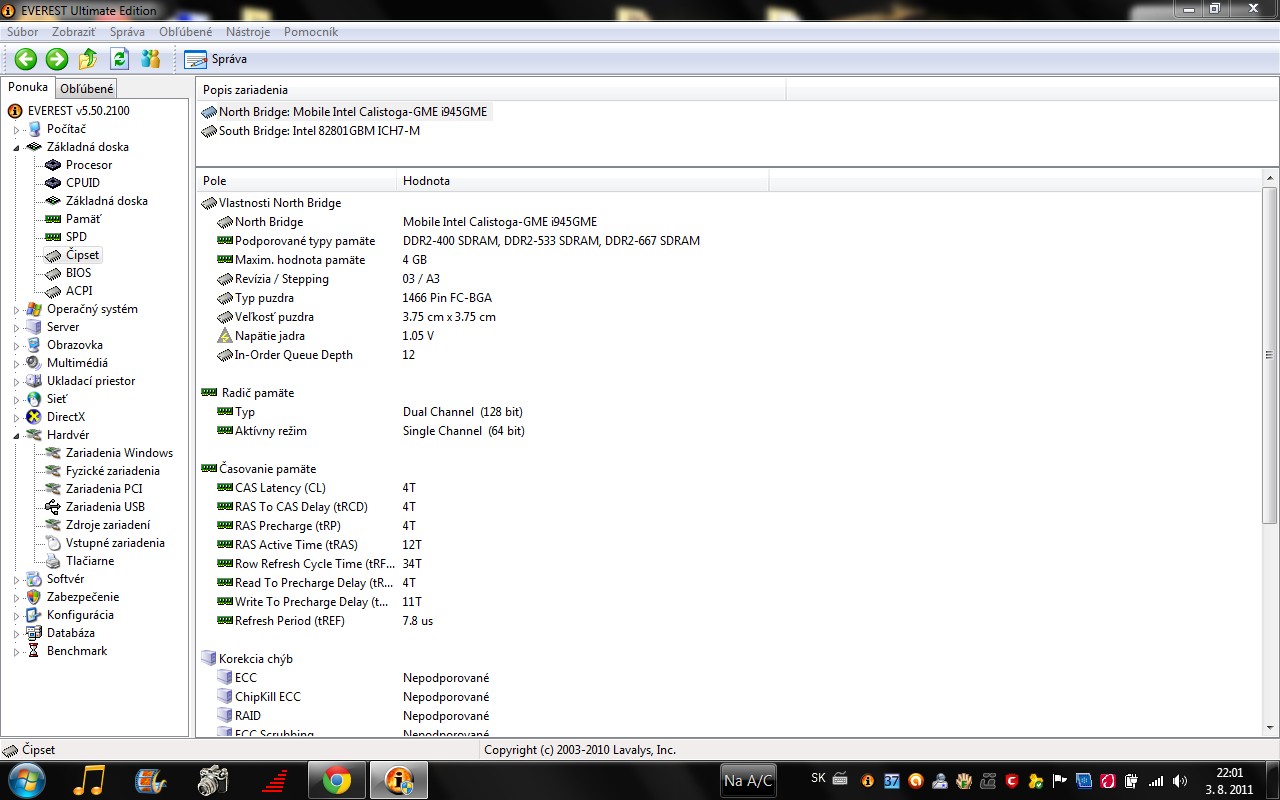The width and height of the screenshot is (1280, 800).
Task: Open the Windows Start button
Action: pos(26,780)
